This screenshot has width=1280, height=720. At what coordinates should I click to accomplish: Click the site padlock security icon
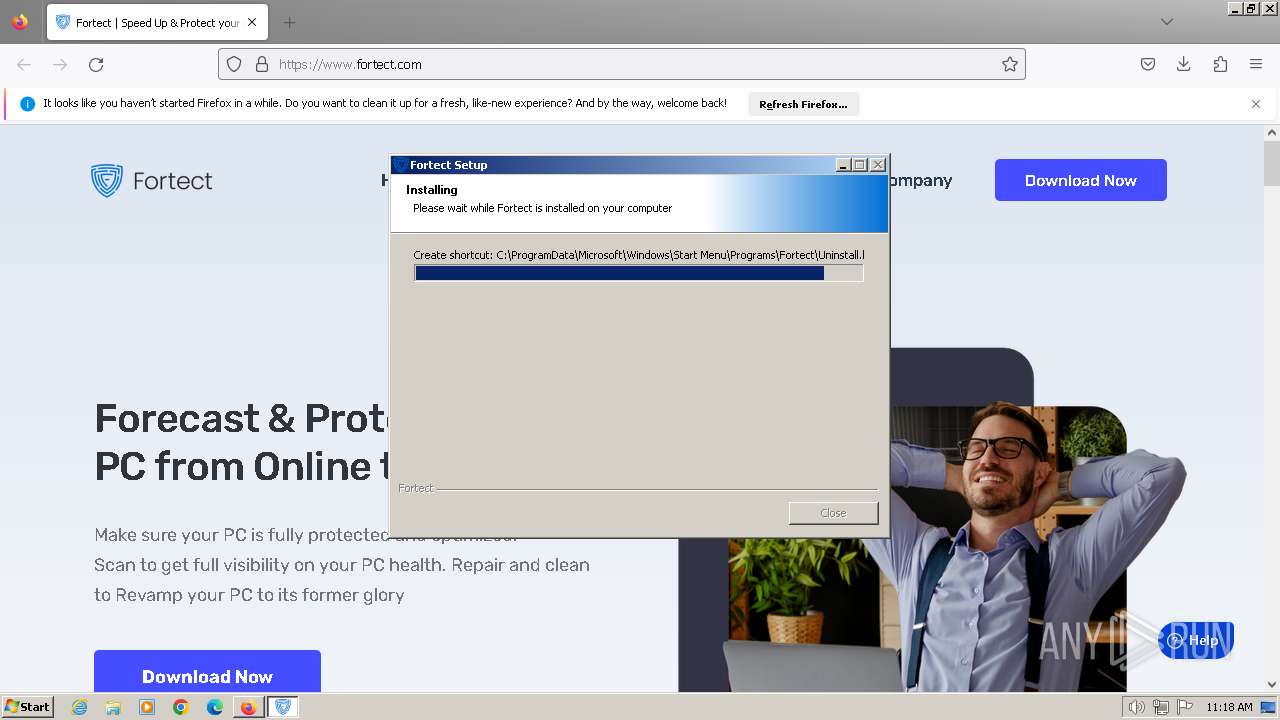click(262, 64)
